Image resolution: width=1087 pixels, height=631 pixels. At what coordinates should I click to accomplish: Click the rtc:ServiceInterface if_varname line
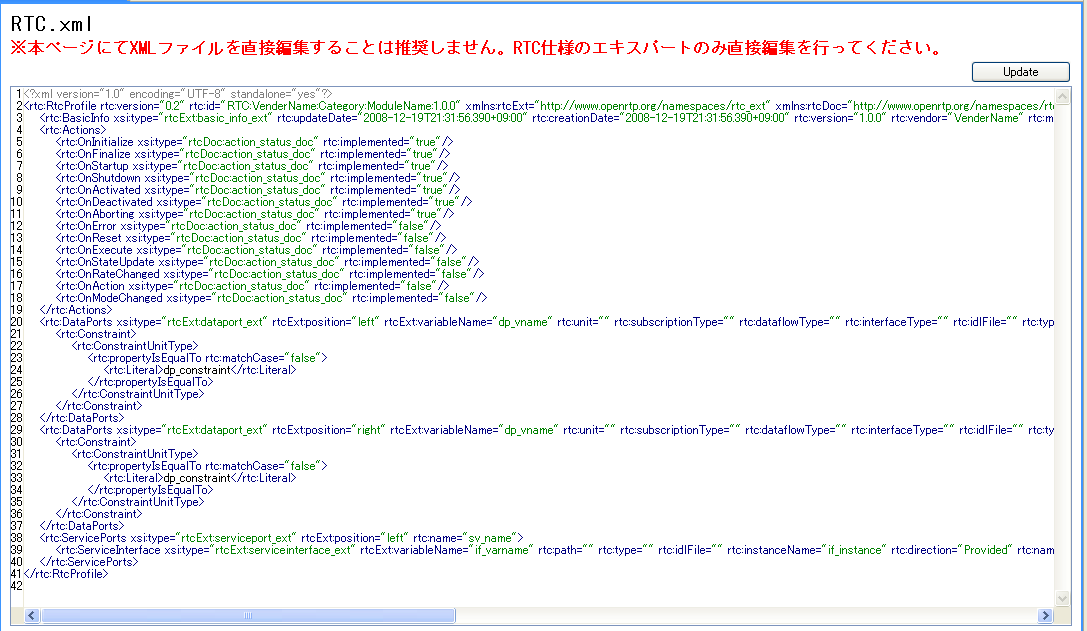(x=555, y=550)
